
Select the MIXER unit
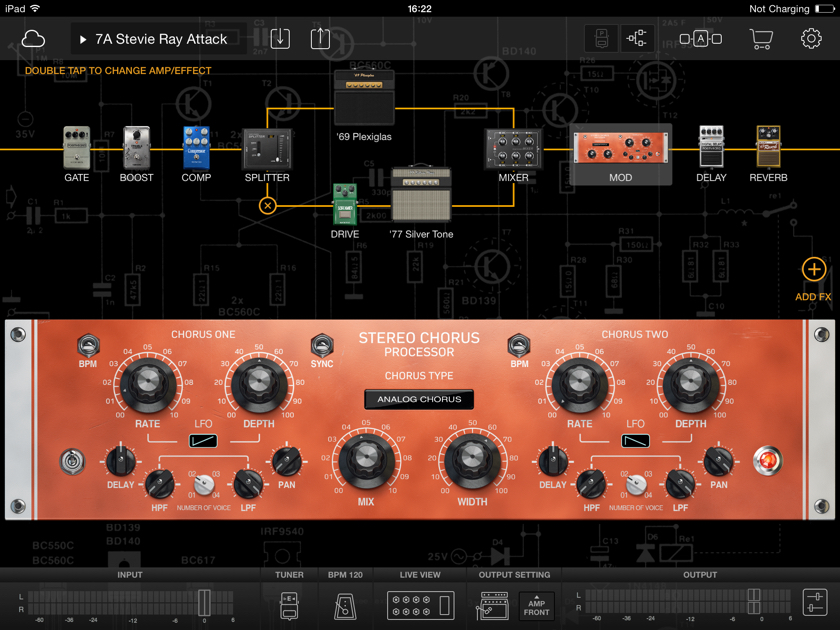pos(513,149)
